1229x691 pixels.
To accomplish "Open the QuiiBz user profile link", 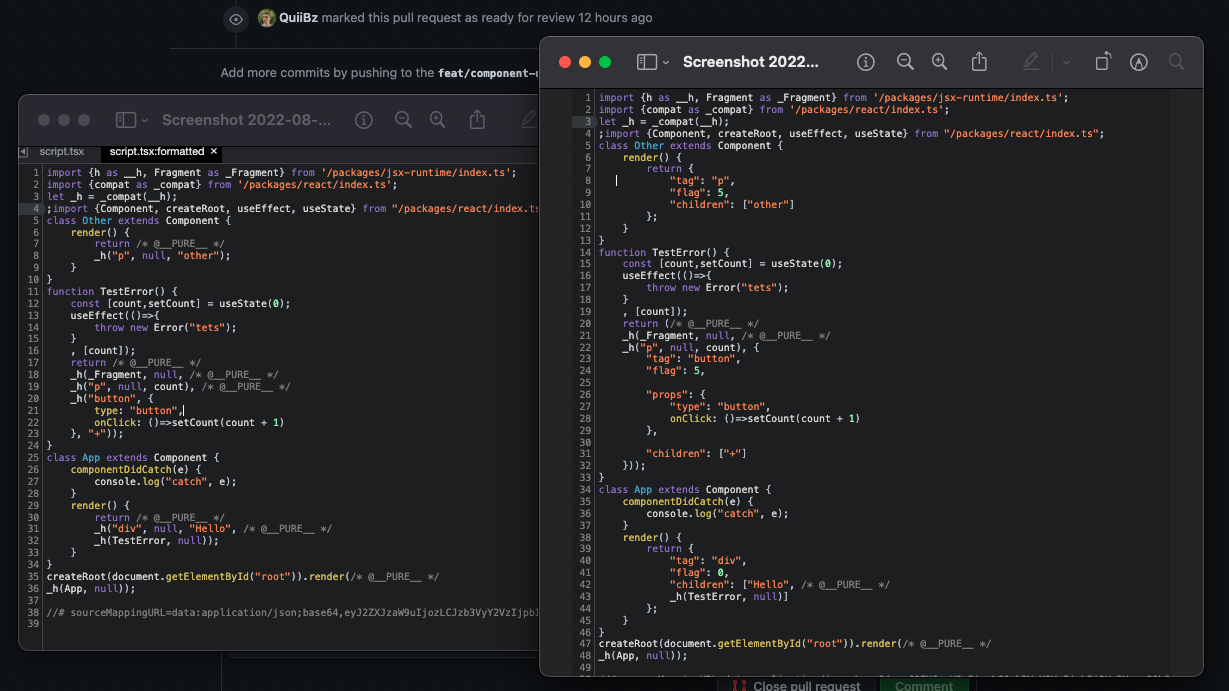I will click(298, 18).
